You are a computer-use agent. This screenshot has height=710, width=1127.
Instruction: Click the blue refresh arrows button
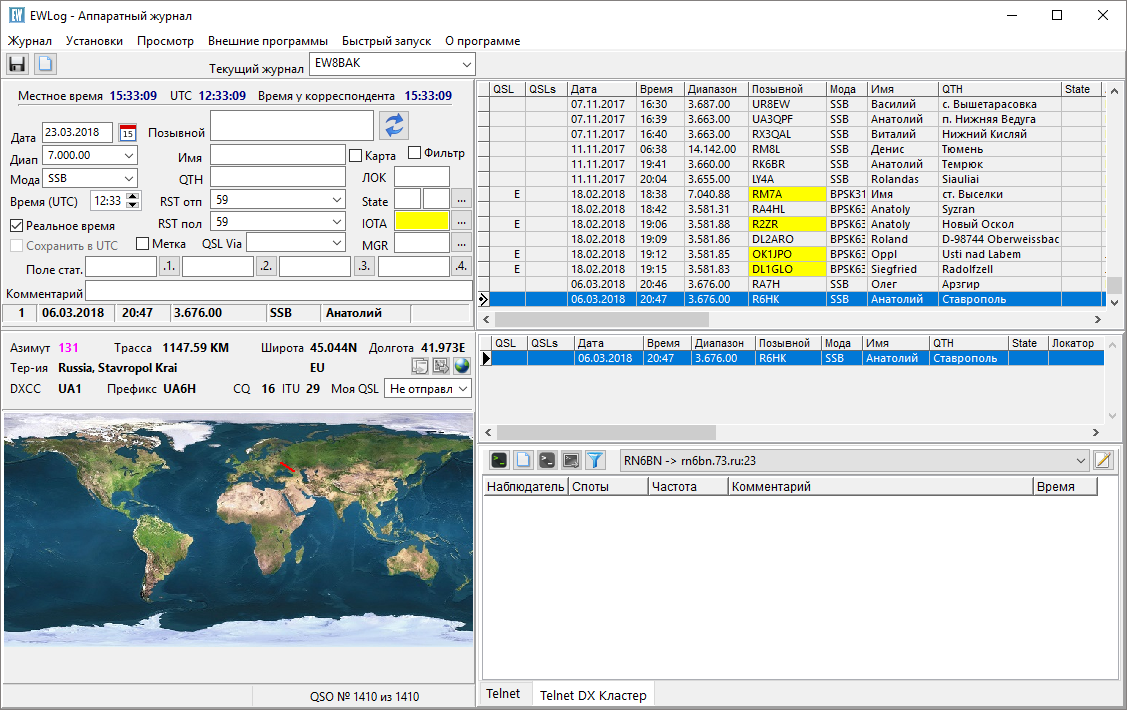coord(394,125)
